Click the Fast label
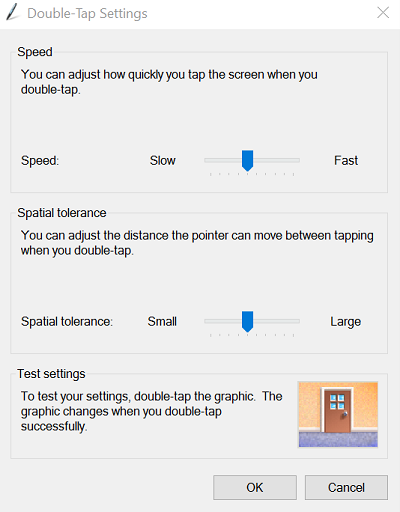Viewport: 400px width, 512px height. 346,161
